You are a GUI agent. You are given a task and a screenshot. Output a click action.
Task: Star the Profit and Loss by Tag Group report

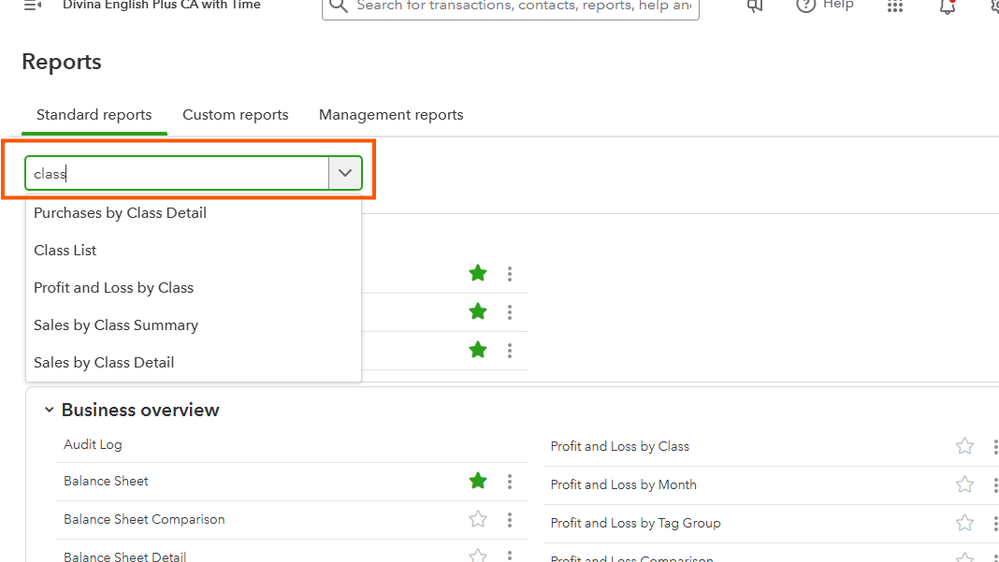pos(964,523)
